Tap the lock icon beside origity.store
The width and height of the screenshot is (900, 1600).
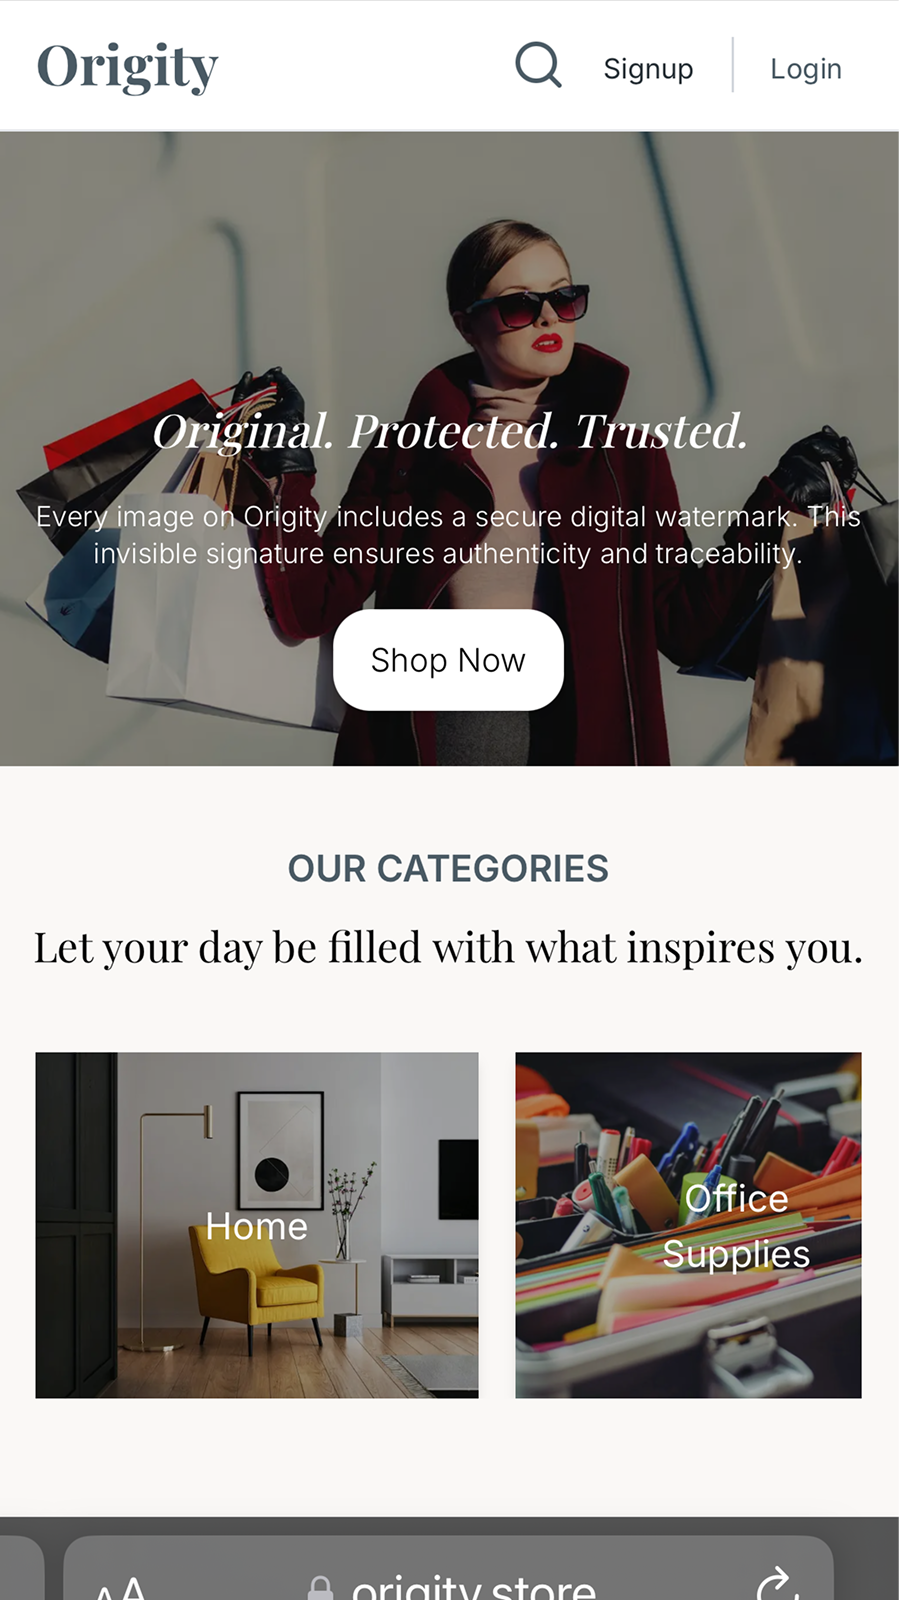point(320,1588)
